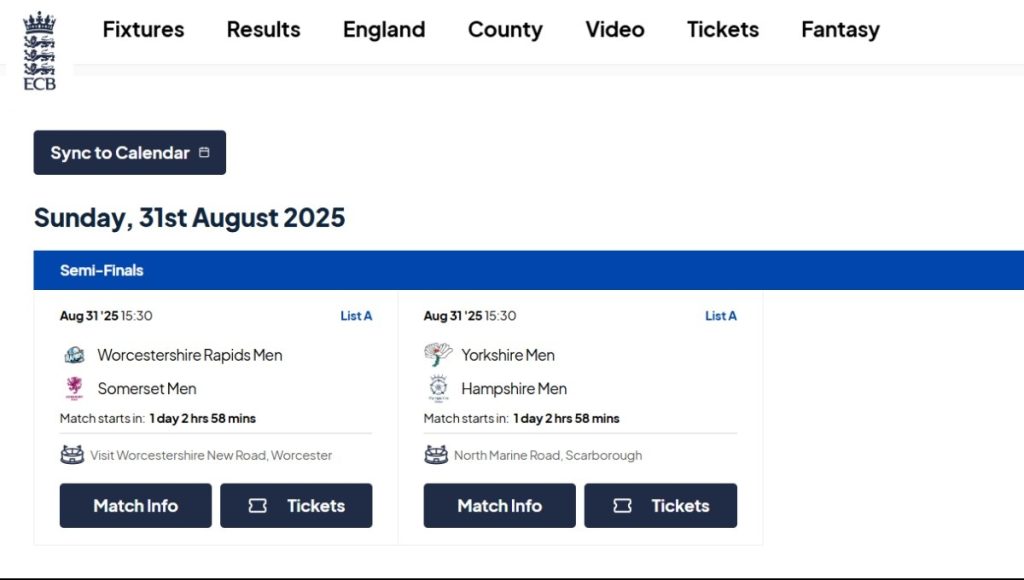Click the ECB three lions logo
The height and width of the screenshot is (580, 1024).
click(x=39, y=50)
